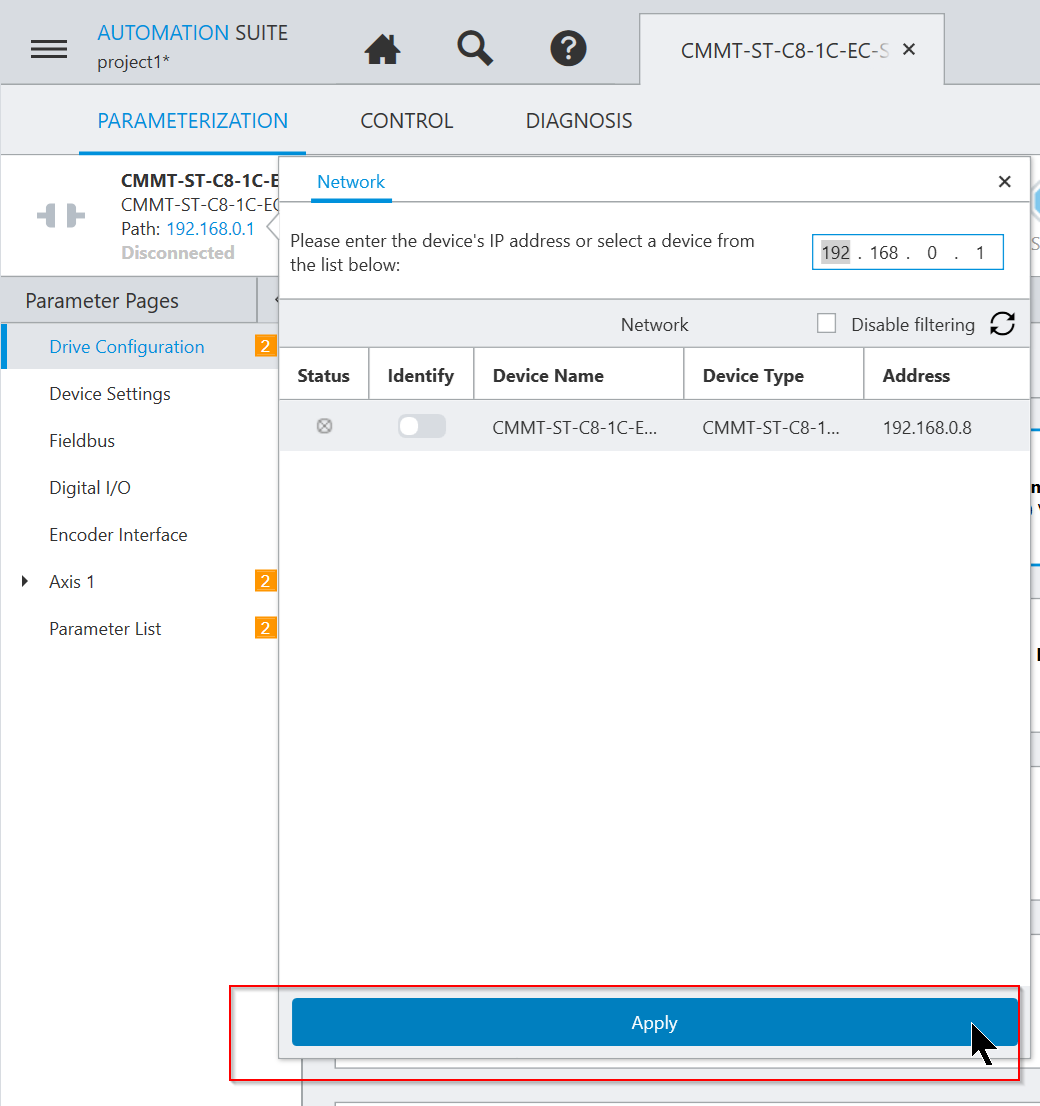
Task: Open the help question mark icon
Action: point(568,49)
